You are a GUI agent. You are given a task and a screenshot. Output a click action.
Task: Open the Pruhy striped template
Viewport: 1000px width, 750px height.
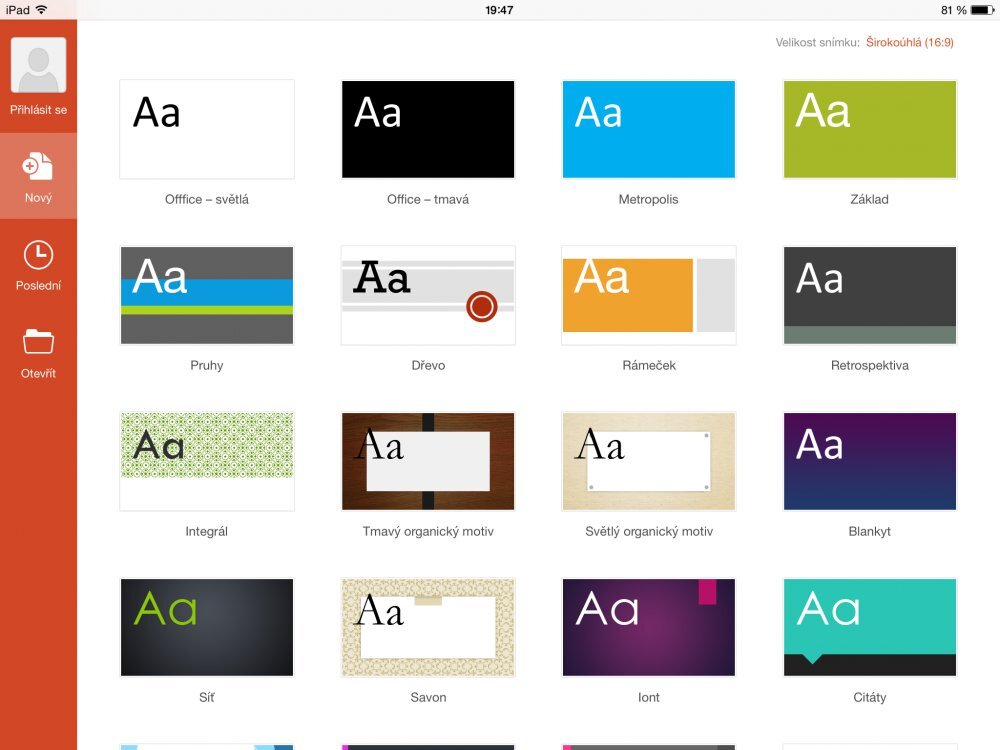tap(206, 294)
